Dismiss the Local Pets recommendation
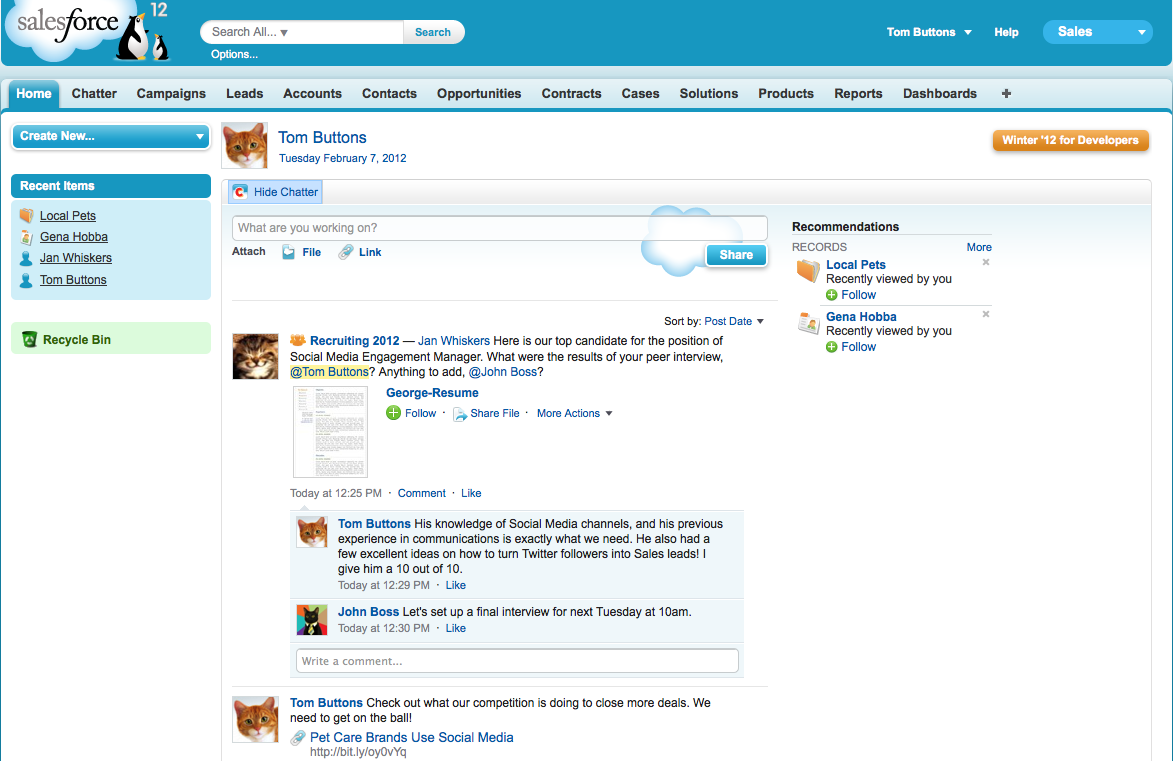This screenshot has height=761, width=1173. (986, 262)
